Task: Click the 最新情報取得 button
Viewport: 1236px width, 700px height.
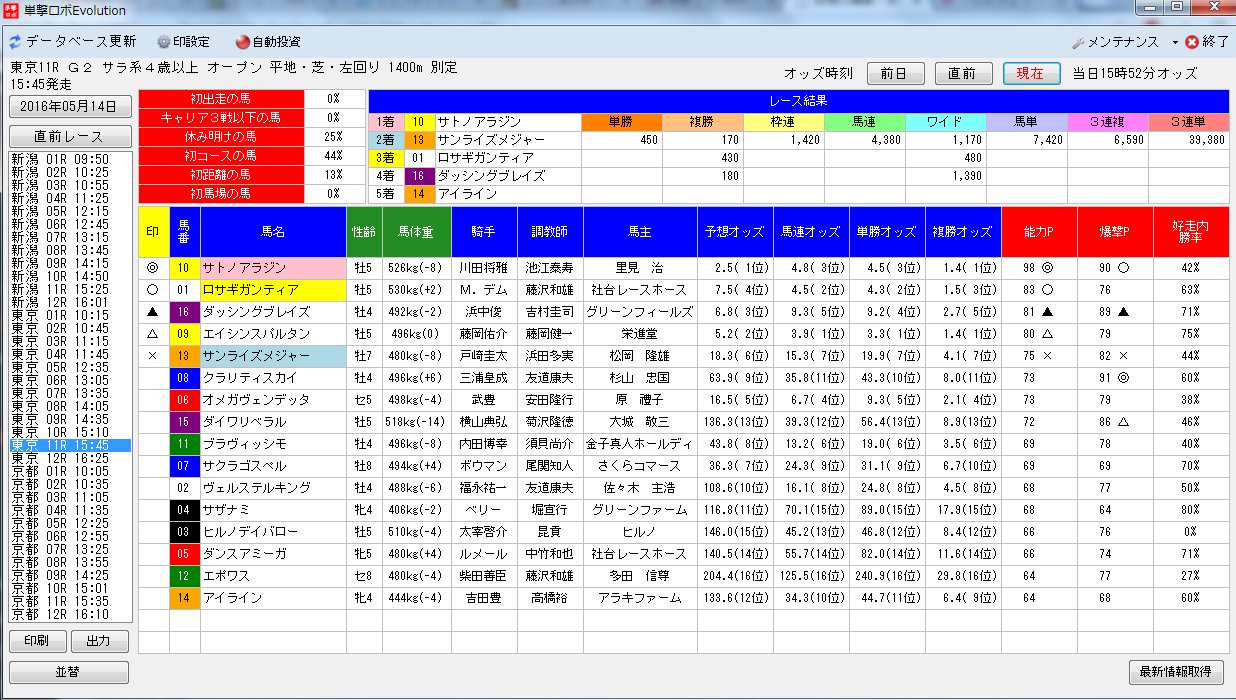Action: click(1176, 671)
